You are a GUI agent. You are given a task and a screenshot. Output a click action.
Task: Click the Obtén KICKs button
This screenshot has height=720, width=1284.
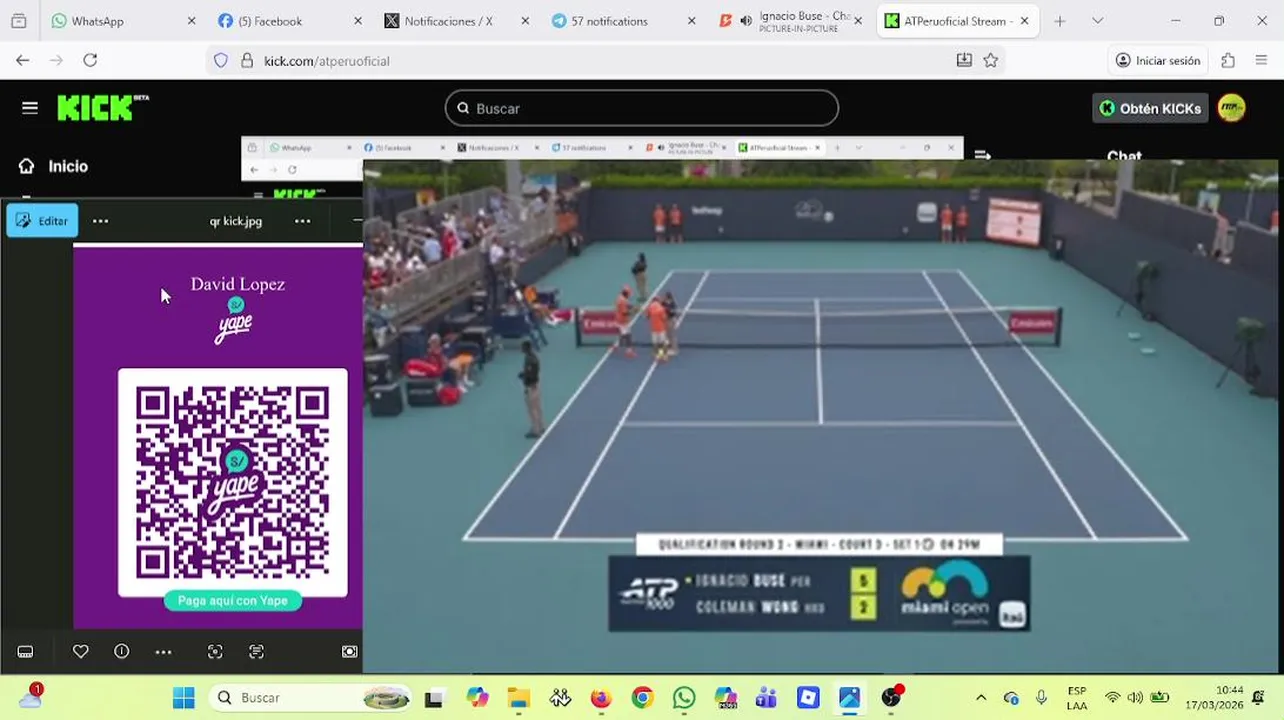(x=1150, y=108)
